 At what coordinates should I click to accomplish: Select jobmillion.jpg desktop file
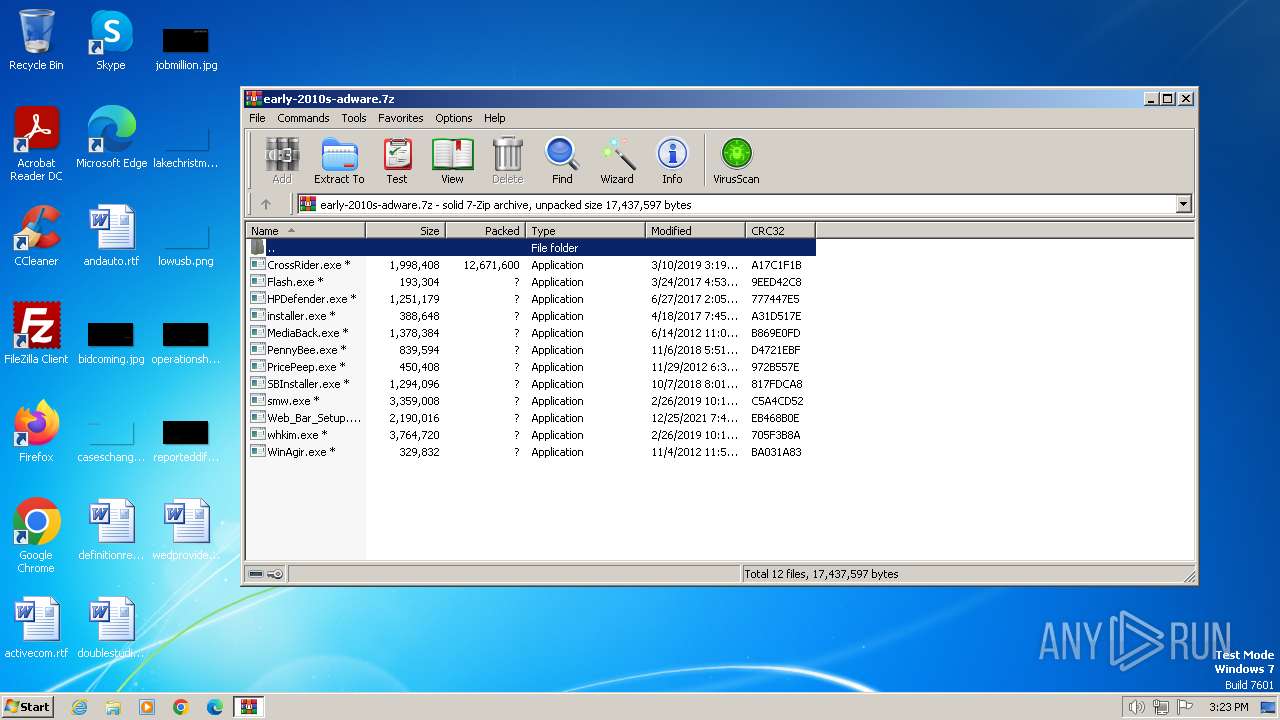186,46
